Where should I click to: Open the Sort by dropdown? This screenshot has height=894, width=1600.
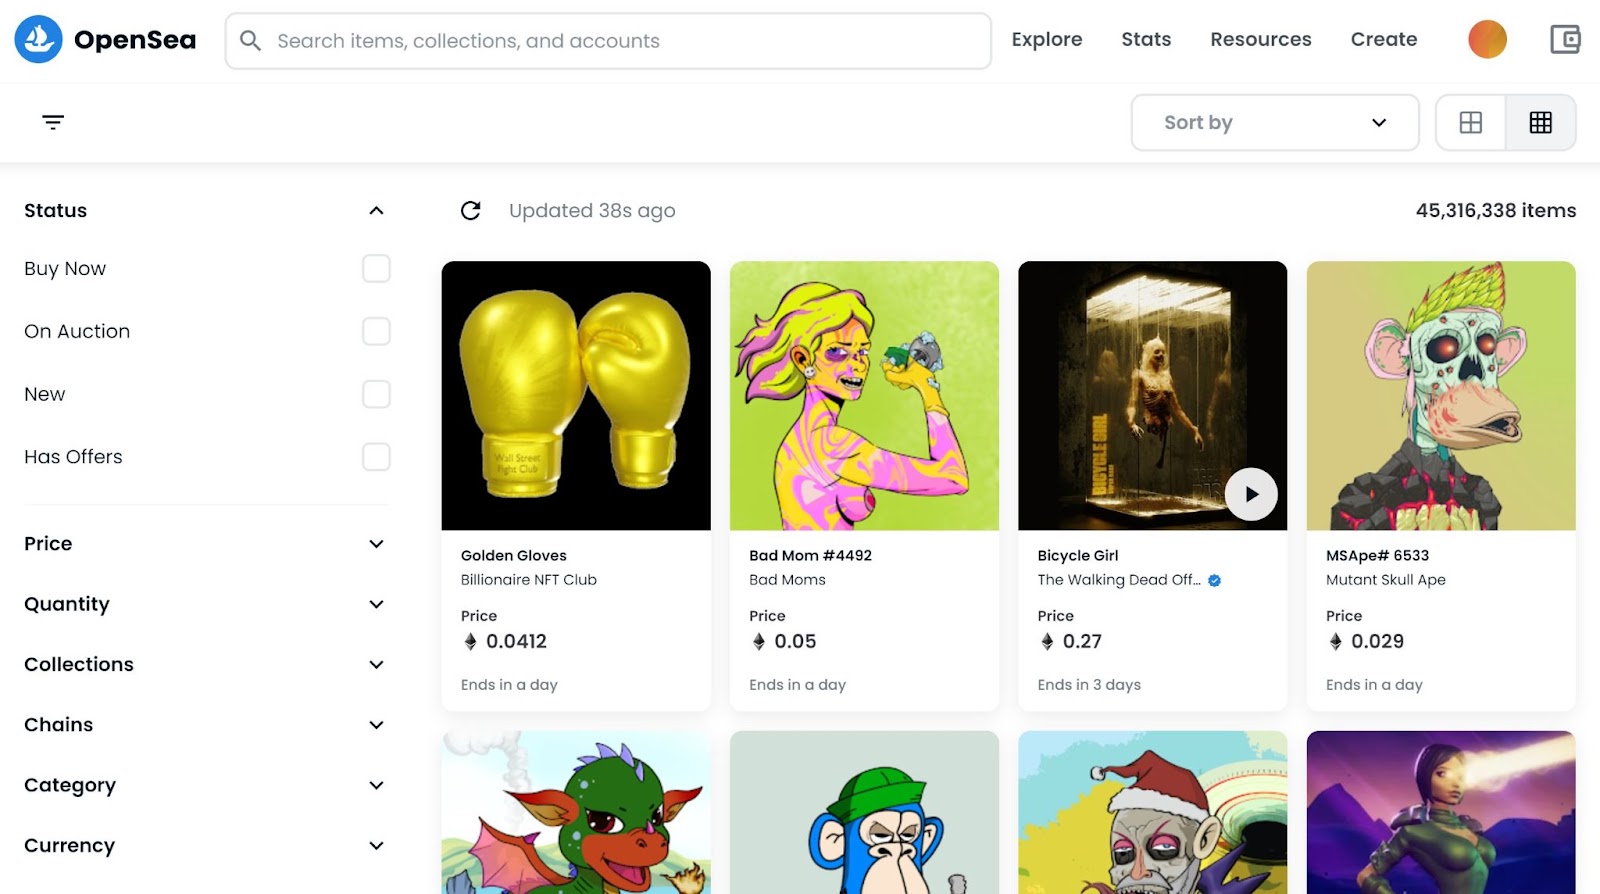click(x=1275, y=122)
